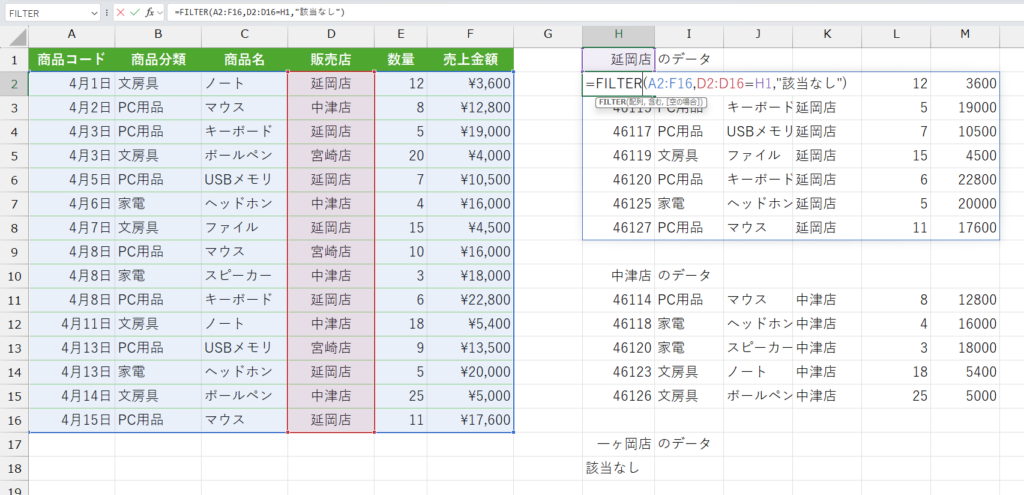Click cell H15 showing 46126
The image size is (1024, 495).
[618, 396]
